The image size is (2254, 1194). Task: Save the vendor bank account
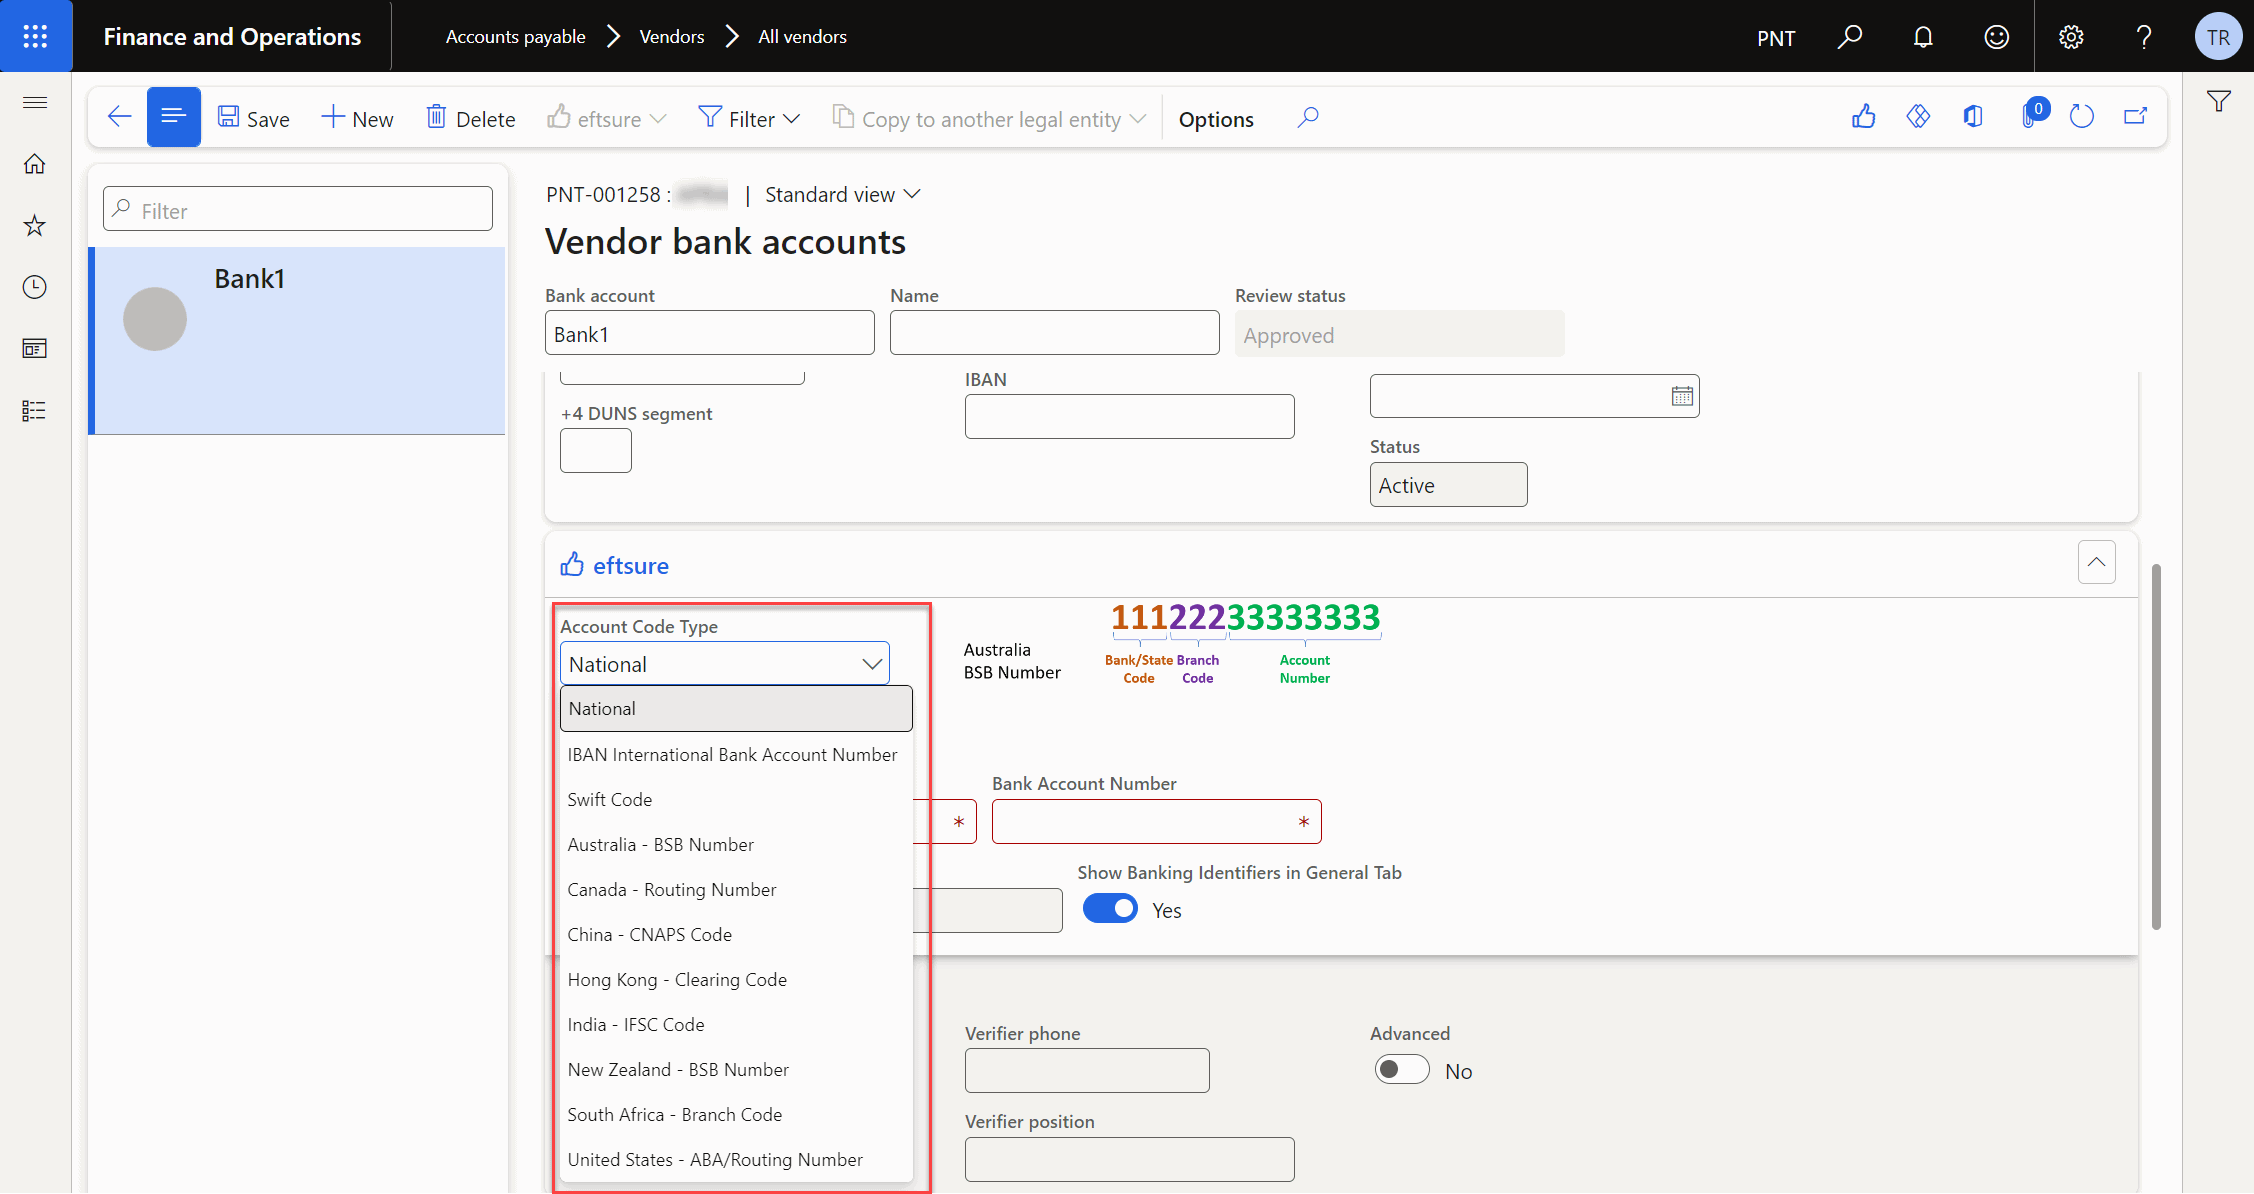254,119
